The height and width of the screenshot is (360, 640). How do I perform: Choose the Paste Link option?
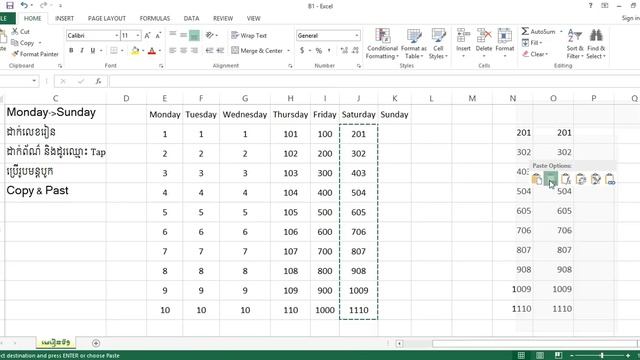(610, 179)
